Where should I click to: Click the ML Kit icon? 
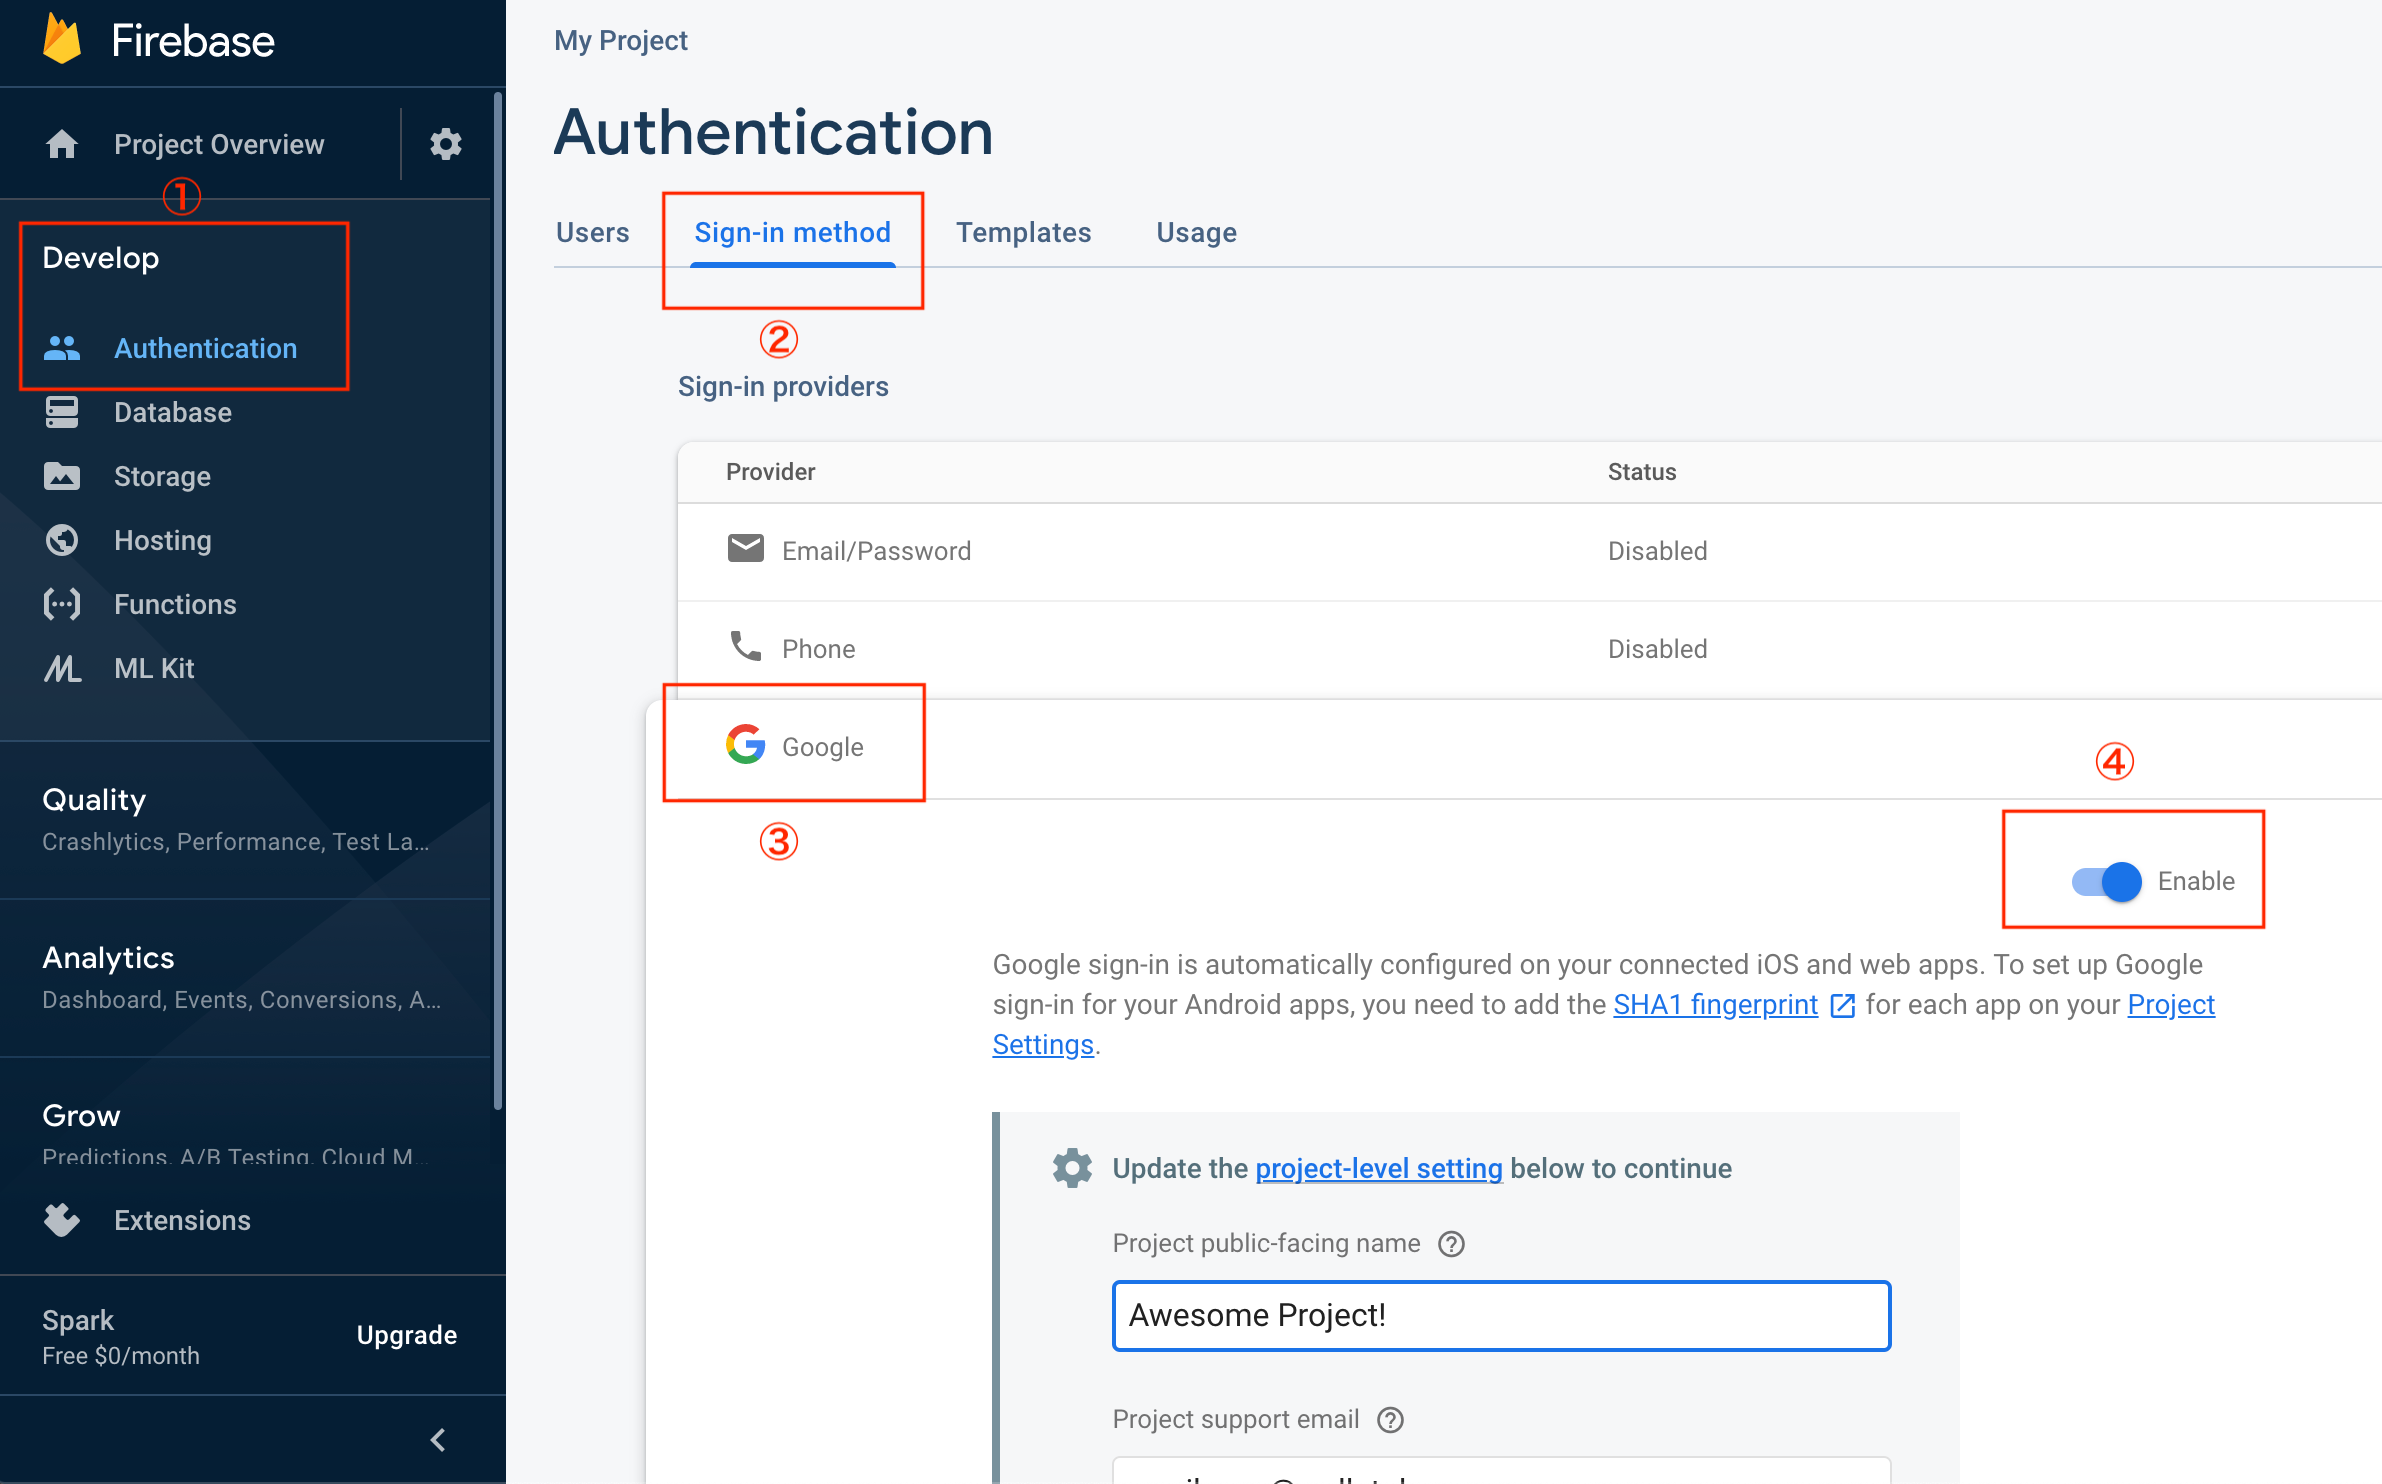point(62,668)
